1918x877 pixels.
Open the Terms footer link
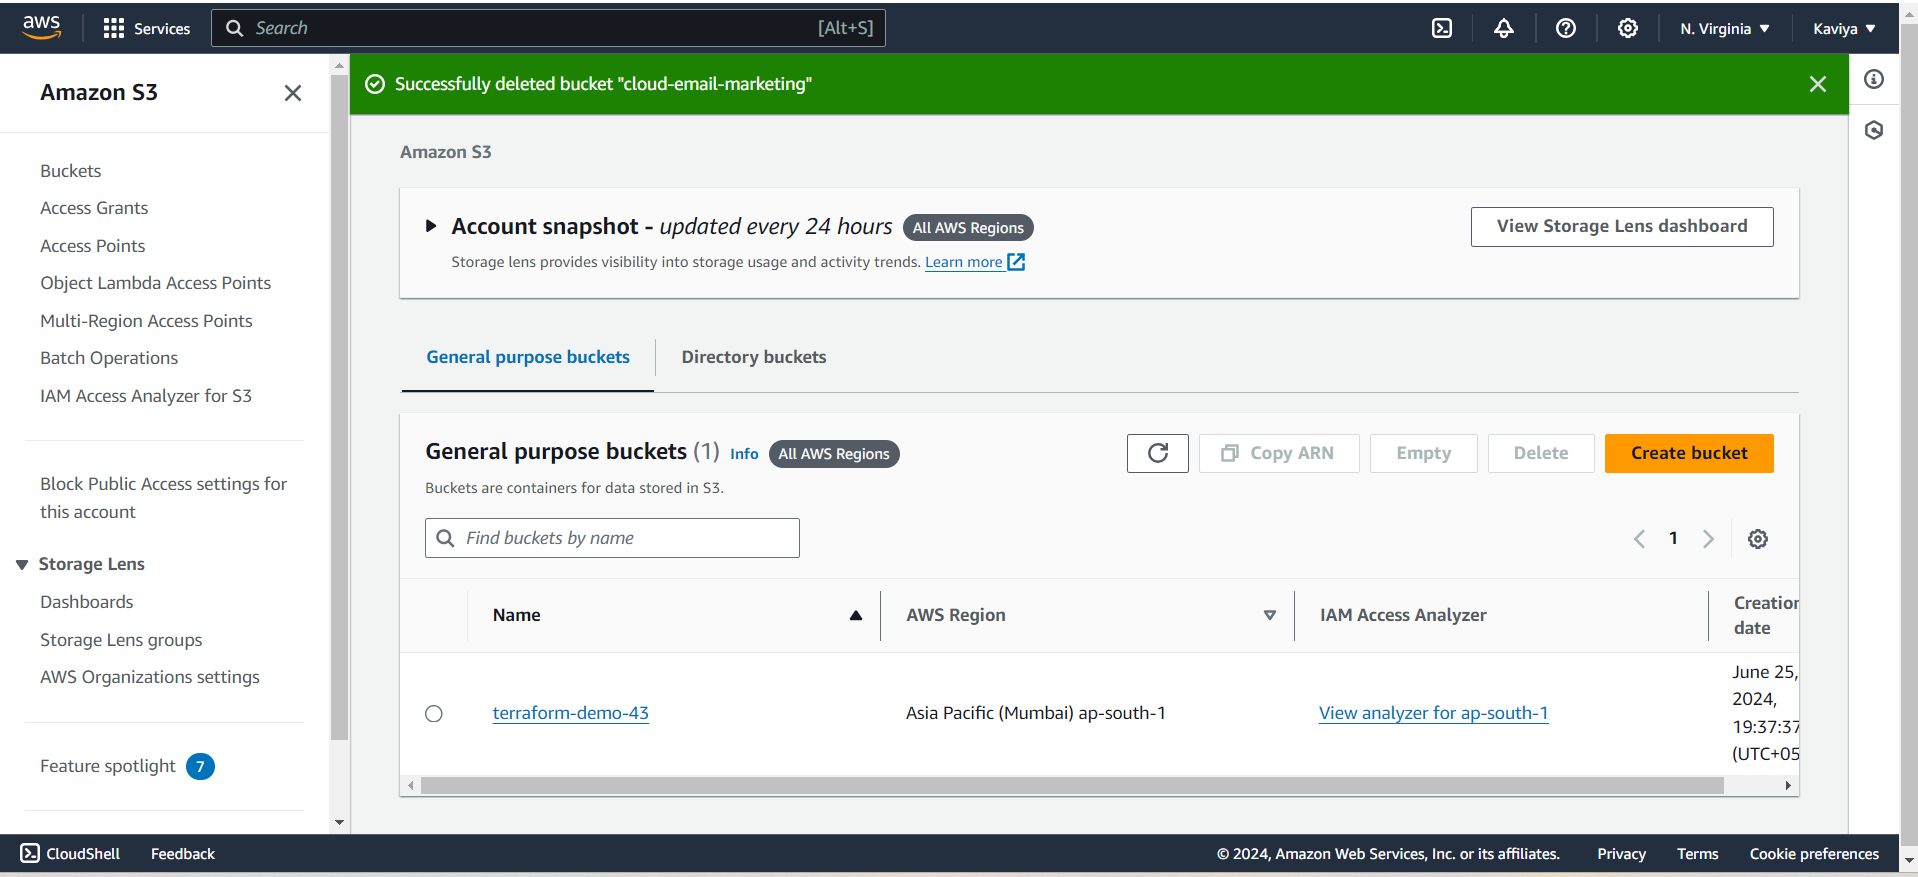tap(1698, 854)
